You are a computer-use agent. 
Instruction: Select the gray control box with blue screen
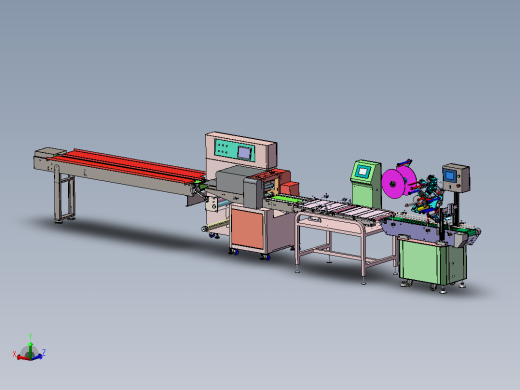456,178
